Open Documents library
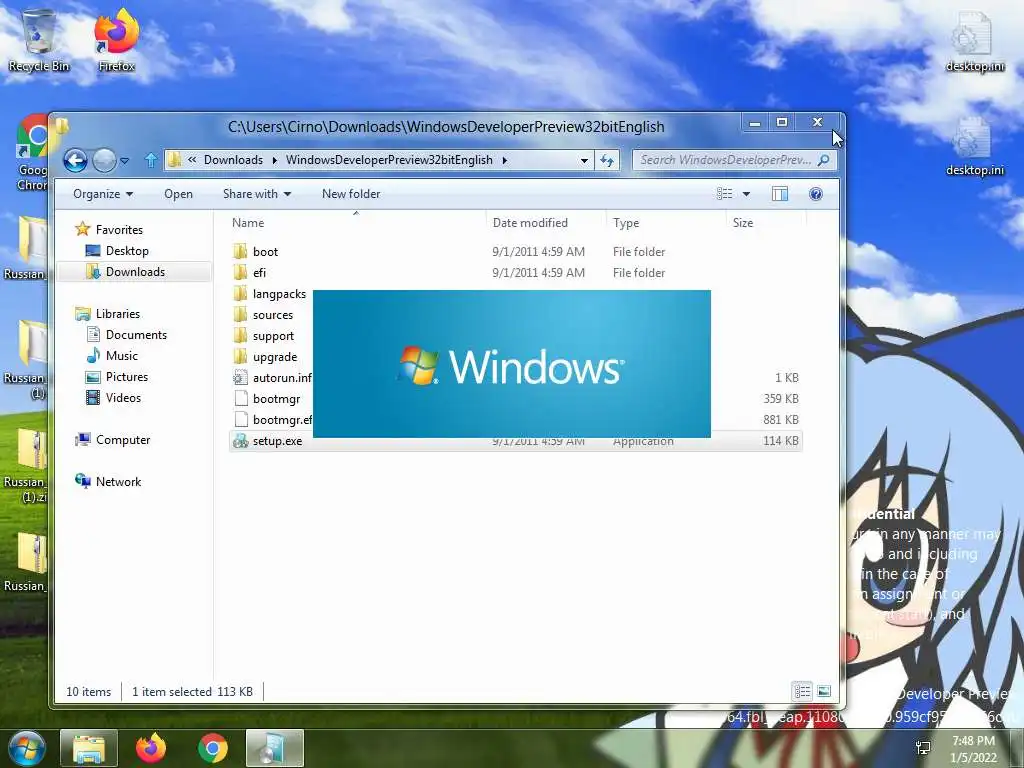This screenshot has height=768, width=1024. click(x=136, y=334)
